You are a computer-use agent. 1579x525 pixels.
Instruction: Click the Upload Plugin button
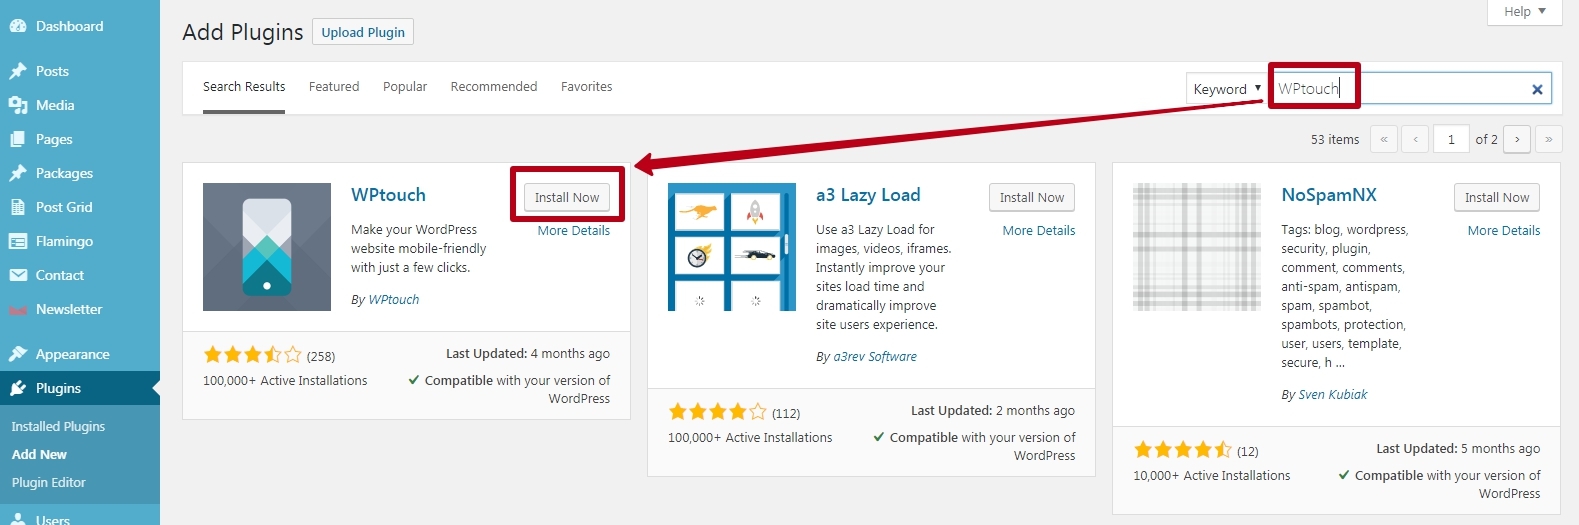click(x=363, y=32)
